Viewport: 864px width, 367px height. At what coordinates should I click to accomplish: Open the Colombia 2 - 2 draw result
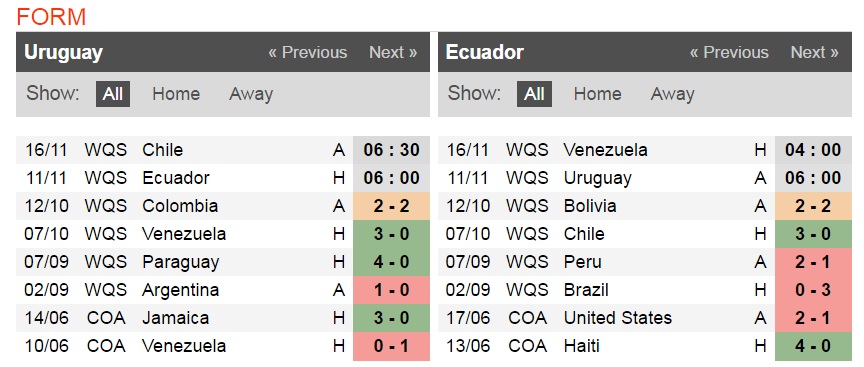[391, 206]
